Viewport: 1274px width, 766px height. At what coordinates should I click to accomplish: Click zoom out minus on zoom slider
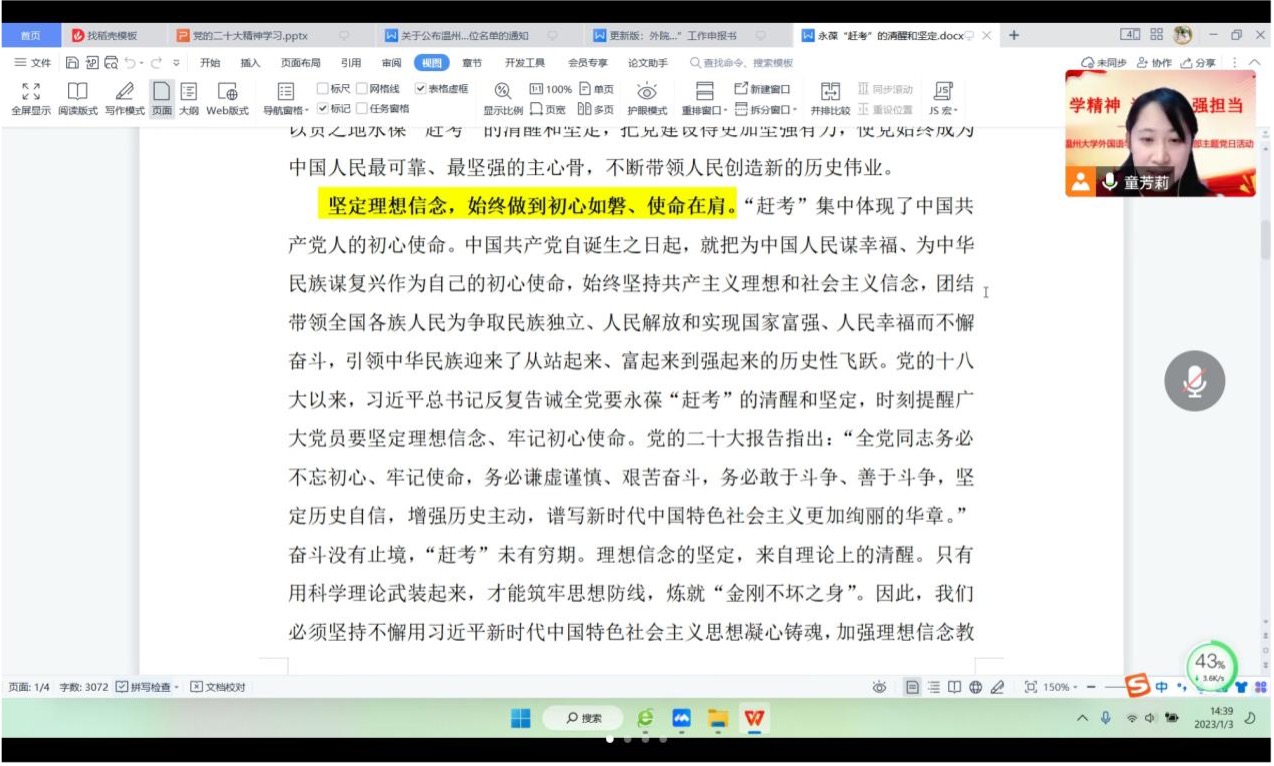(1090, 687)
